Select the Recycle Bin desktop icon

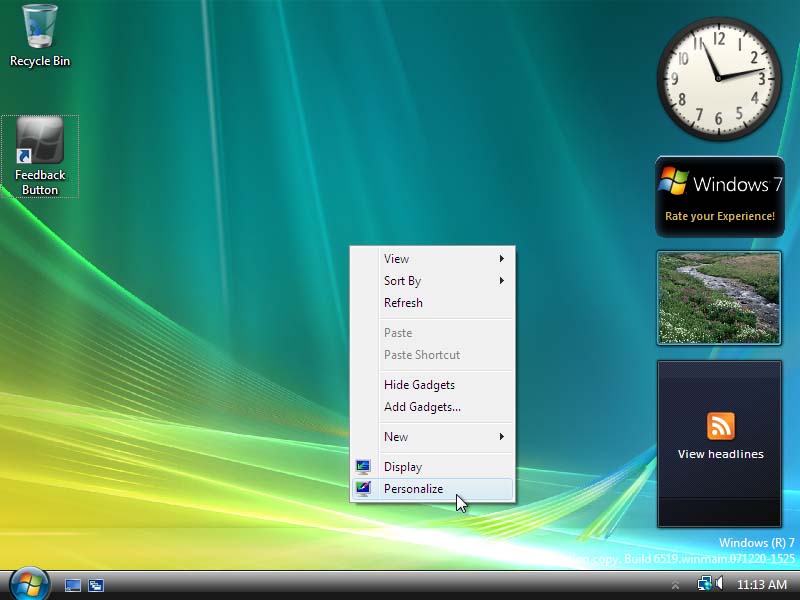(x=40, y=36)
